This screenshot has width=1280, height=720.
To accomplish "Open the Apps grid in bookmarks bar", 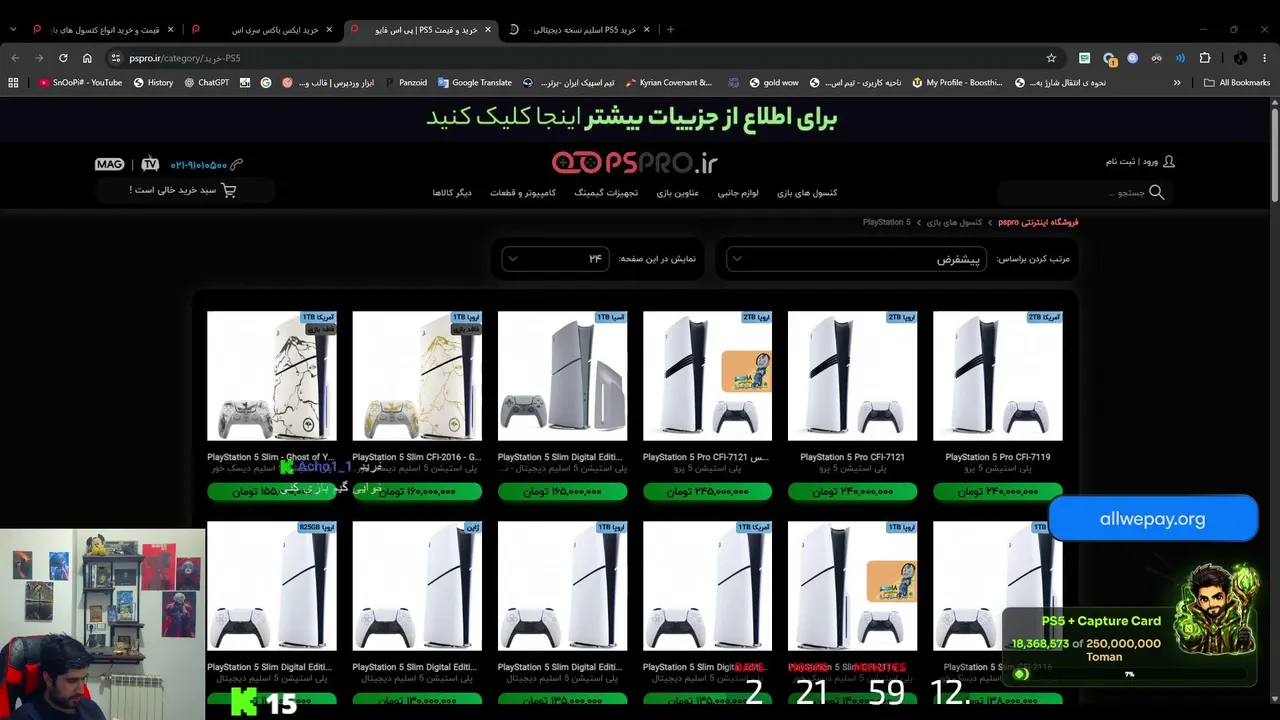I will pyautogui.click(x=13, y=83).
